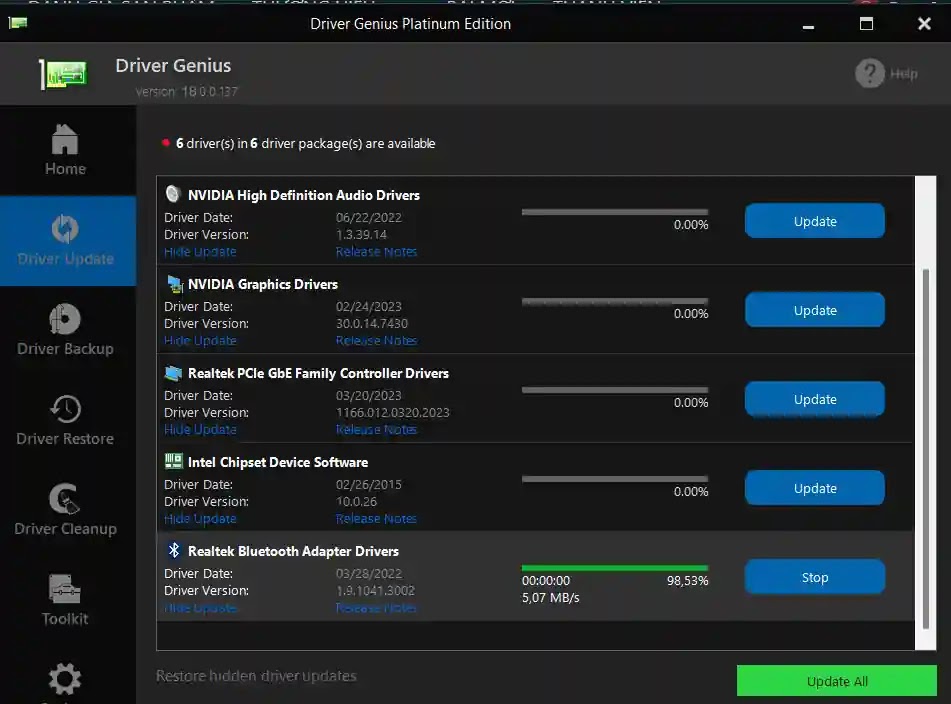The width and height of the screenshot is (951, 704).
Task: Click the green Update All button
Action: [836, 681]
